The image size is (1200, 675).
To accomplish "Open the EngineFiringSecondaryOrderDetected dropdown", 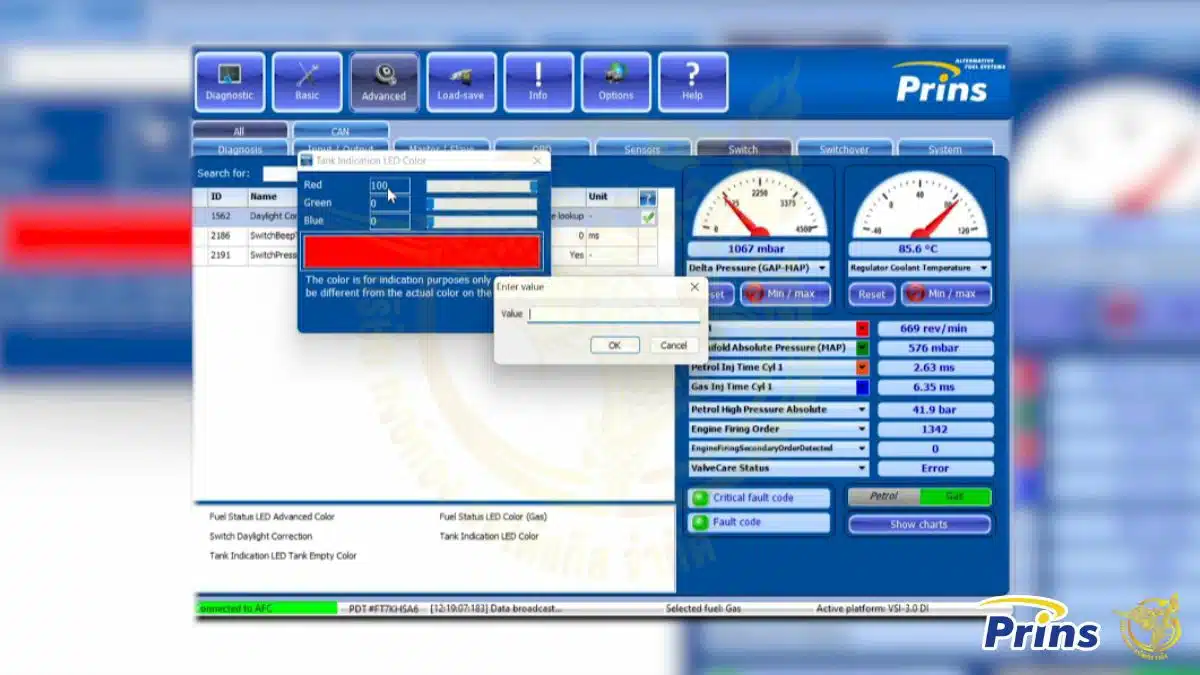I will [x=779, y=449].
